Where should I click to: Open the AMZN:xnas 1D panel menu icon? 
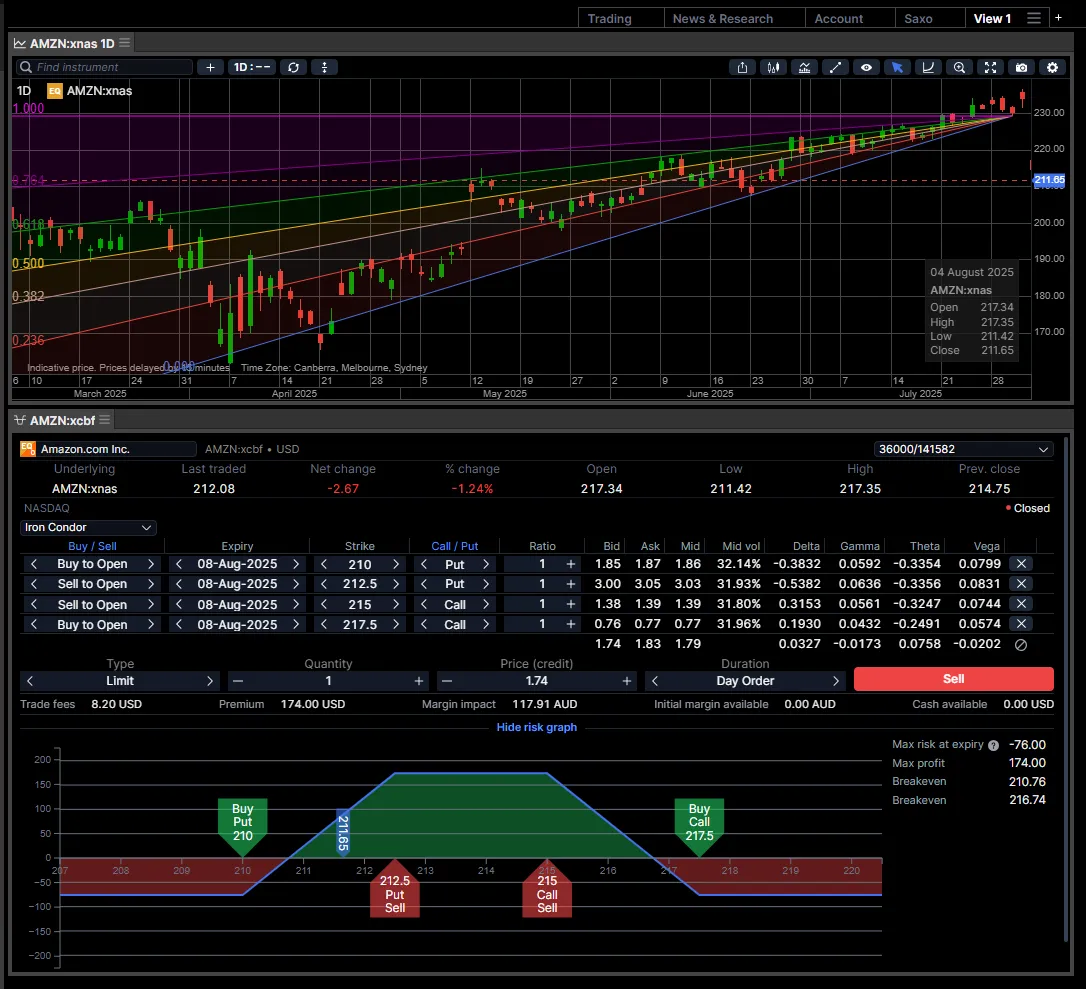(x=125, y=43)
